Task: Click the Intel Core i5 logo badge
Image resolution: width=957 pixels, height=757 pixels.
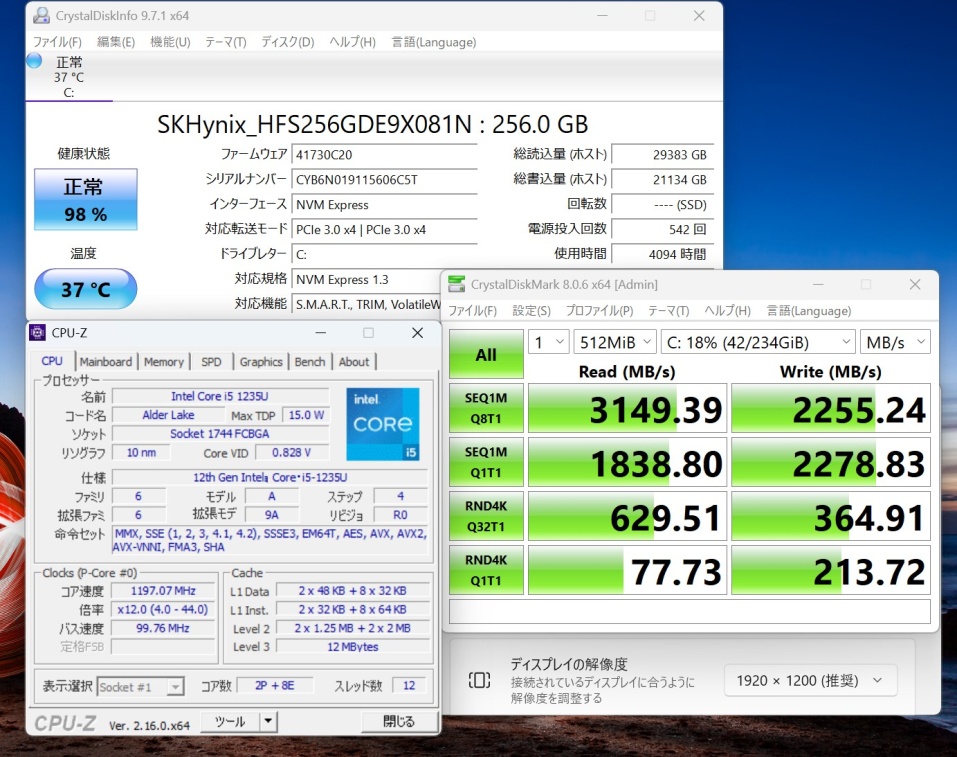Action: click(381, 425)
